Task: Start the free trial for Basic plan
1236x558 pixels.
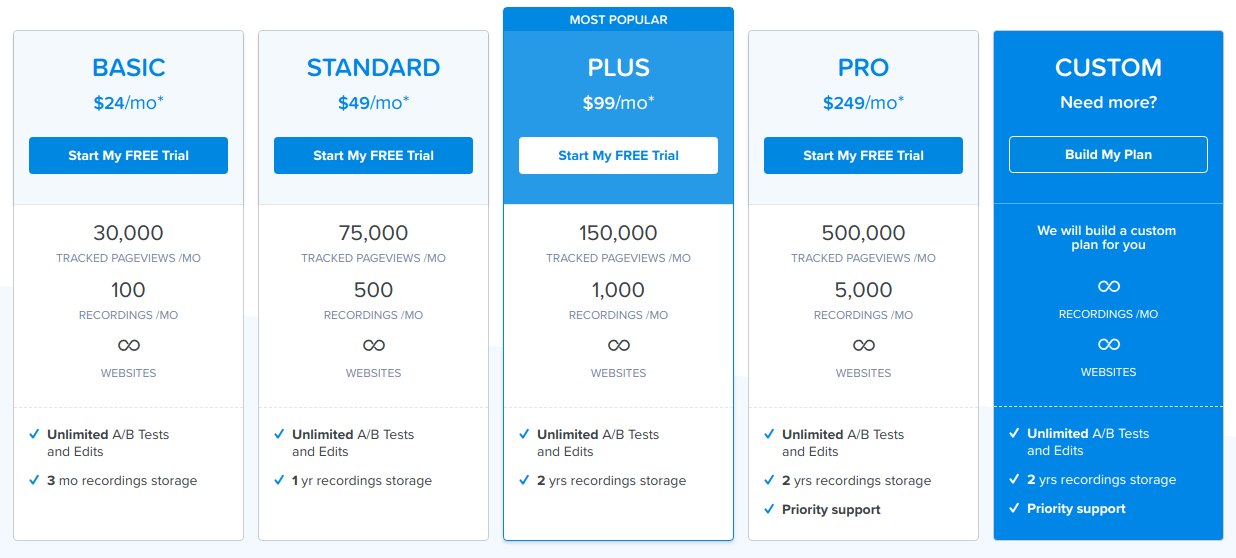Action: [128, 155]
